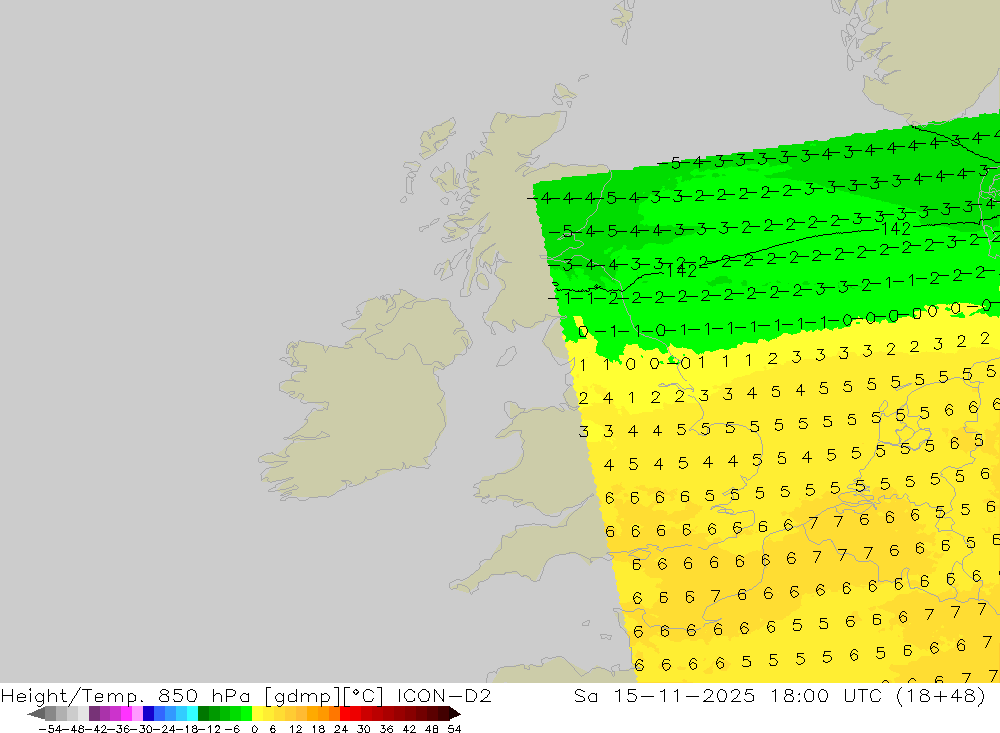This screenshot has height=733, width=1000.
Task: Click the 142 contour label near the right map edge
Action: click(895, 229)
